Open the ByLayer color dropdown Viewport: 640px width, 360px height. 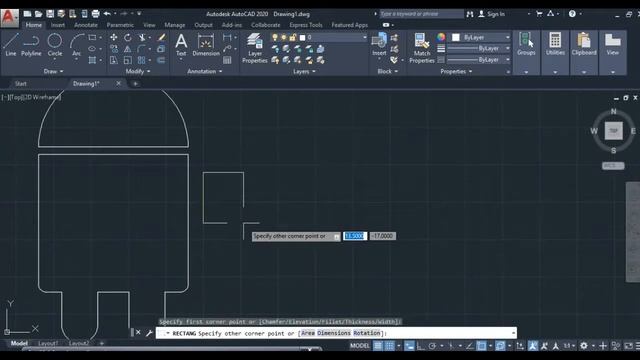pos(507,37)
